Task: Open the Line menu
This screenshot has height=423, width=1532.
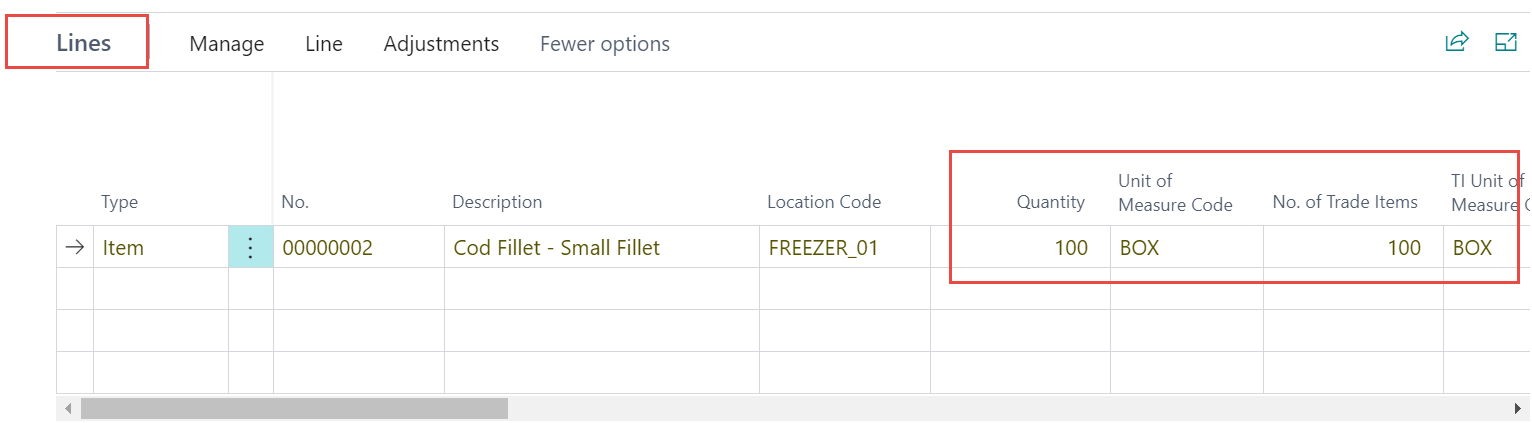Action: [x=324, y=44]
